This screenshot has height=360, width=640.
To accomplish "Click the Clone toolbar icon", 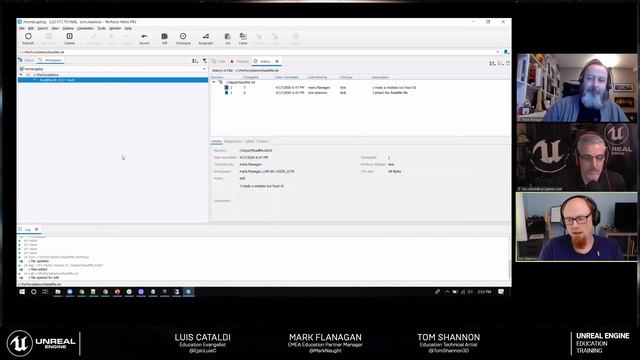I will click(243, 38).
